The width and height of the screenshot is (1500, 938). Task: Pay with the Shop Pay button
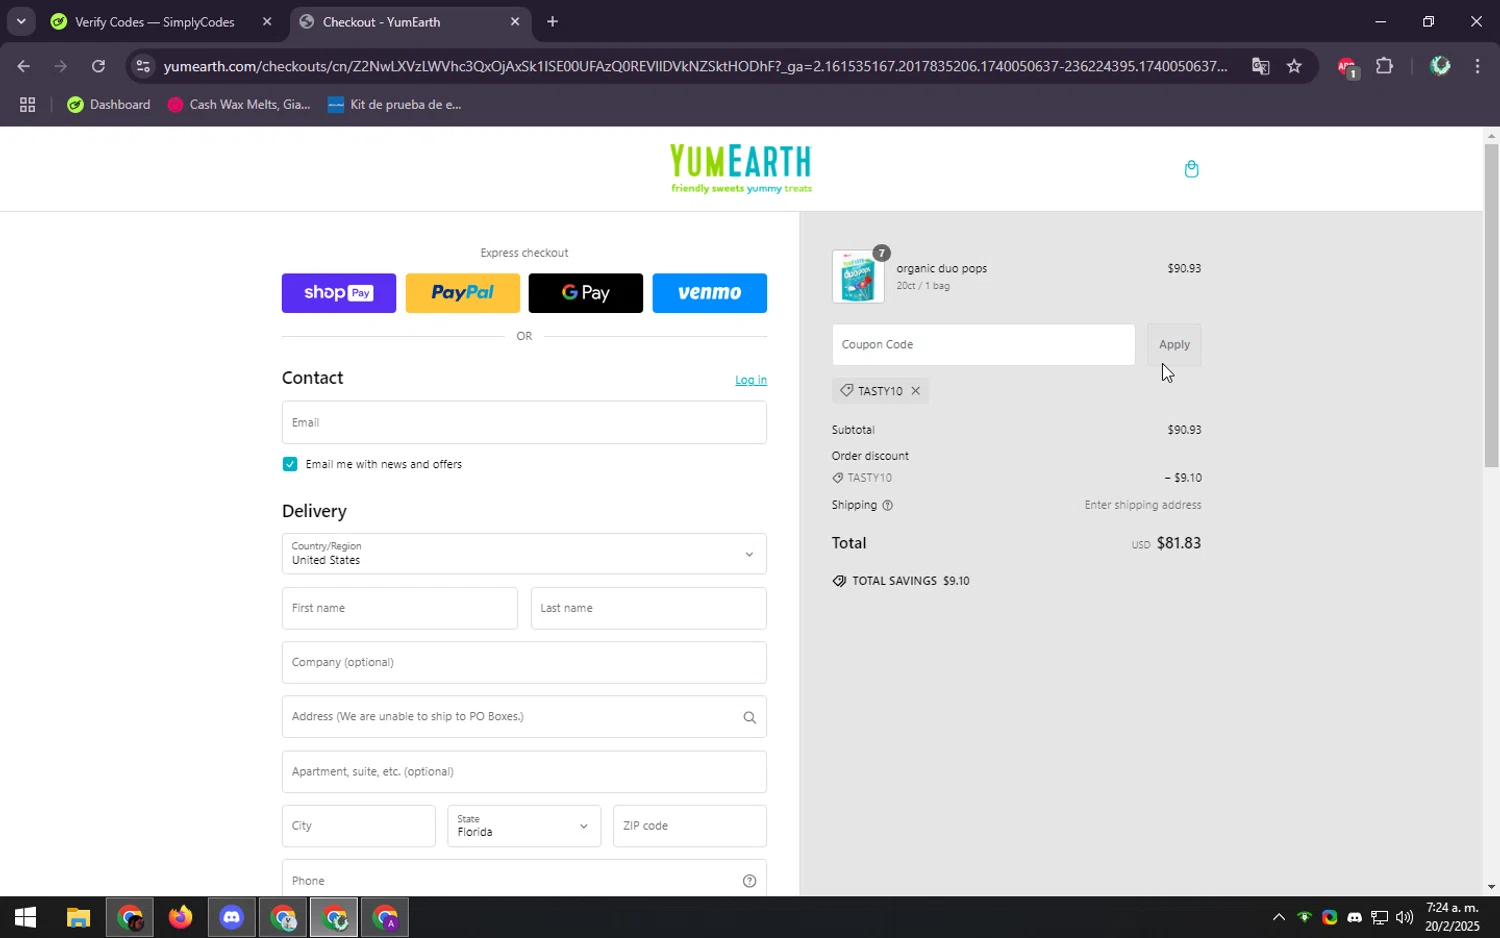pyautogui.click(x=339, y=293)
